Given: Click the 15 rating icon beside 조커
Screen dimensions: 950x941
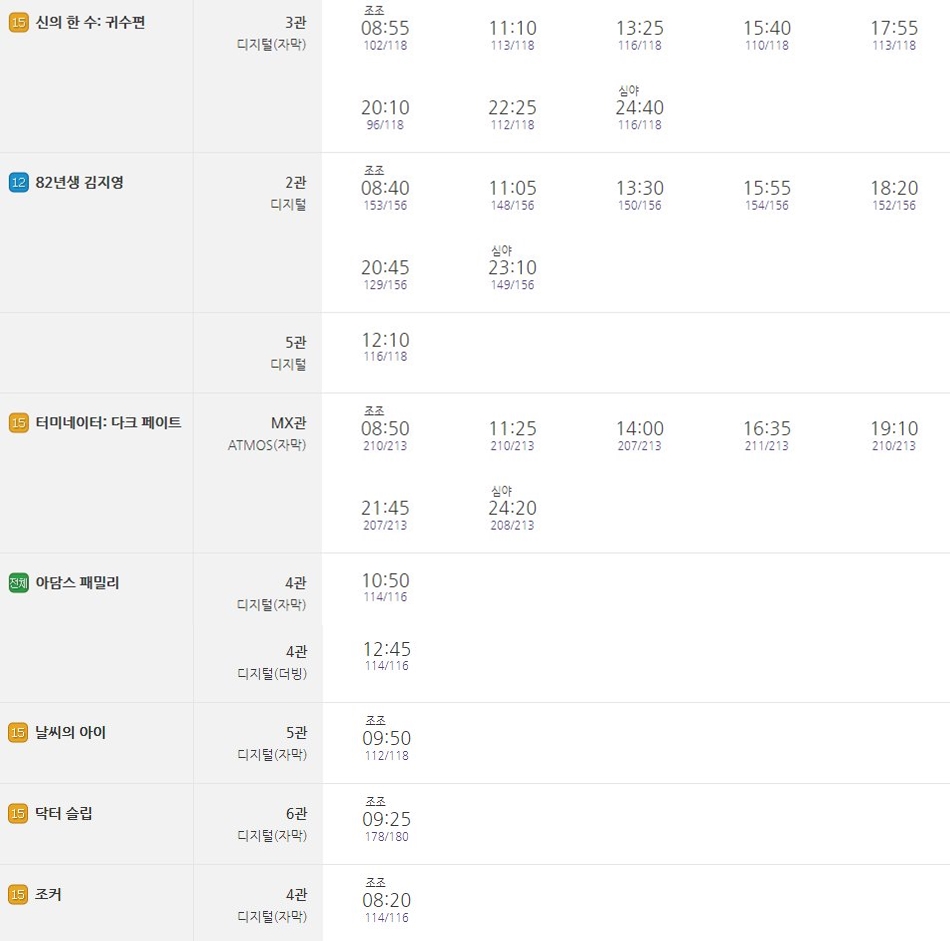Looking at the screenshot, I should 18,894.
